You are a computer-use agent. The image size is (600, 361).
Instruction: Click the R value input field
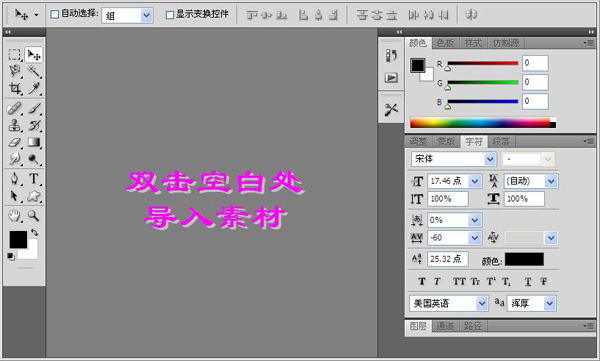(x=535, y=63)
